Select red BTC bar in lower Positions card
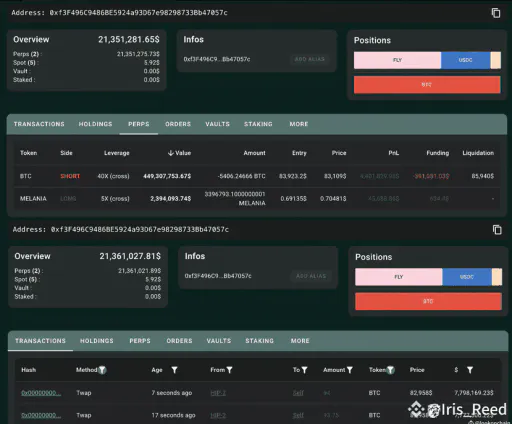 point(428,301)
